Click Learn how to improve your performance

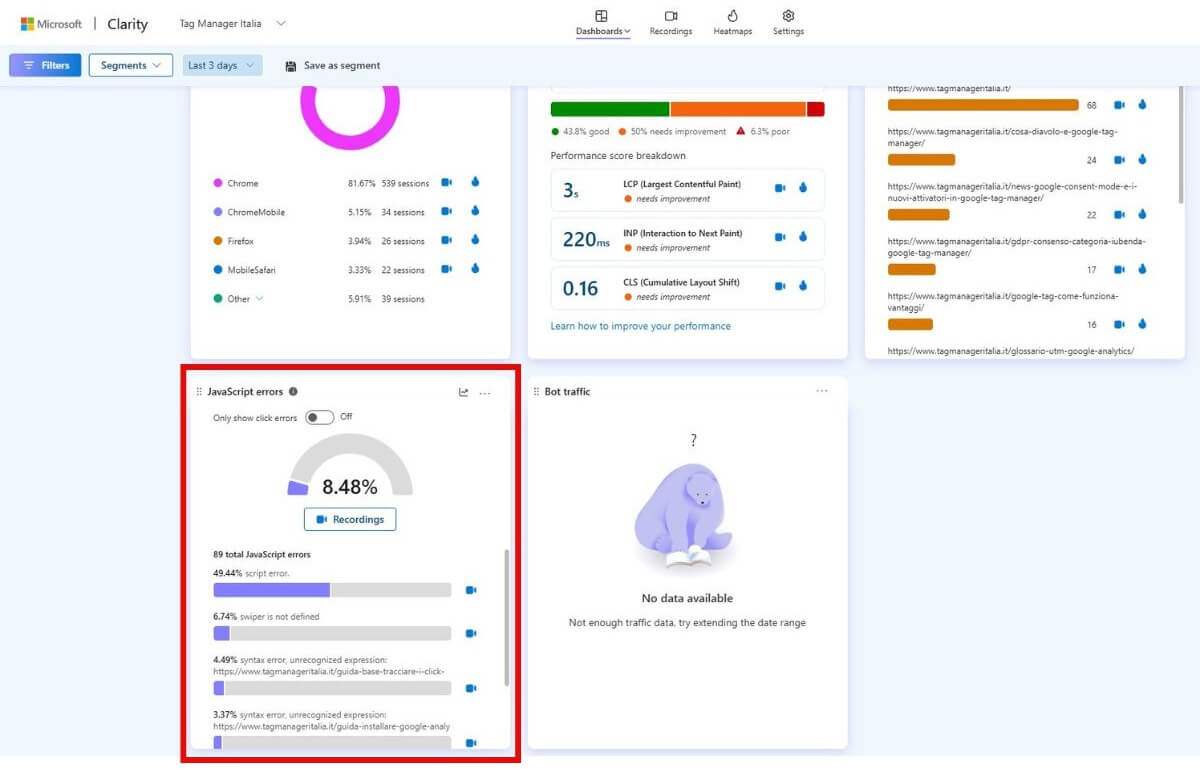(639, 326)
